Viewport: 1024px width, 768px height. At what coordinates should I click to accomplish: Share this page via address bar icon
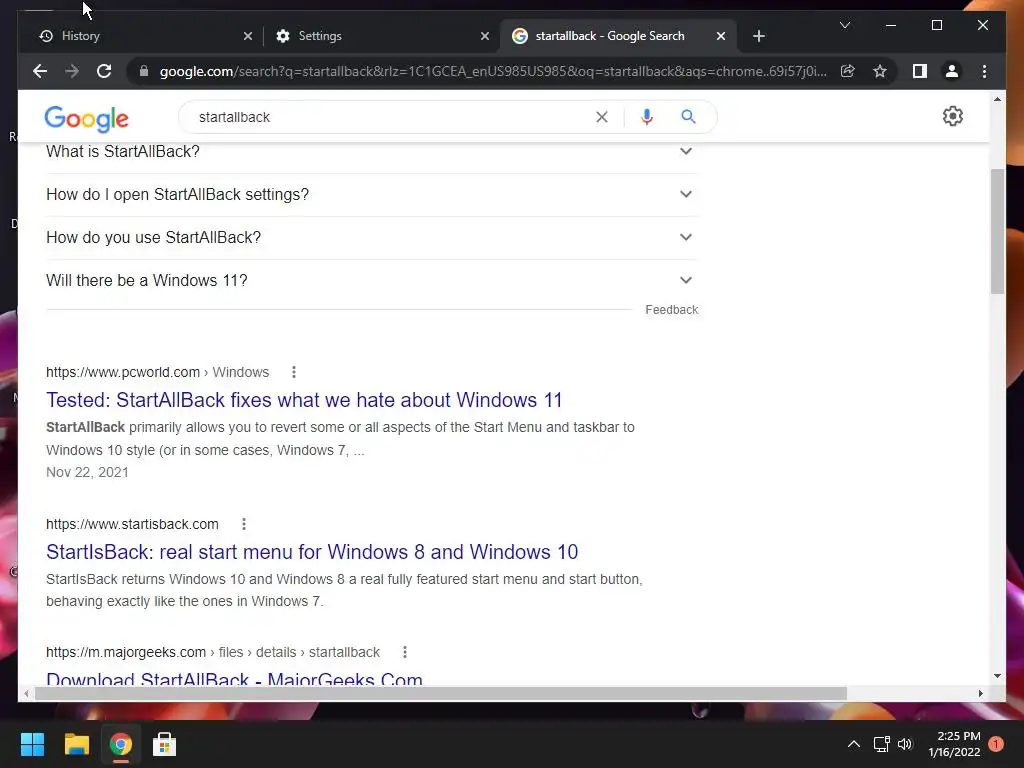848,71
